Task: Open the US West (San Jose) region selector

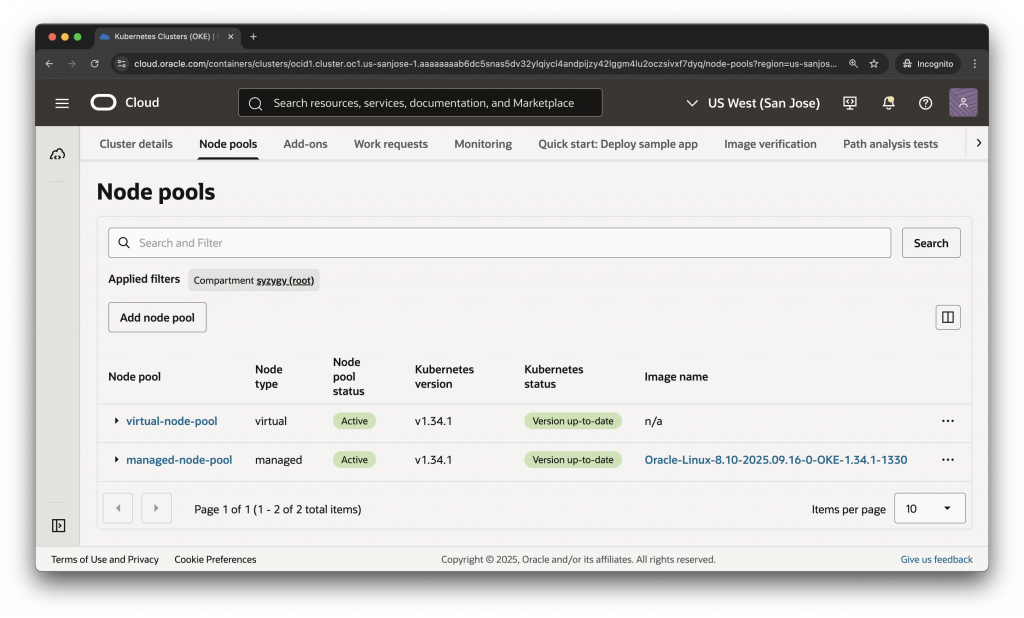Action: coord(753,103)
